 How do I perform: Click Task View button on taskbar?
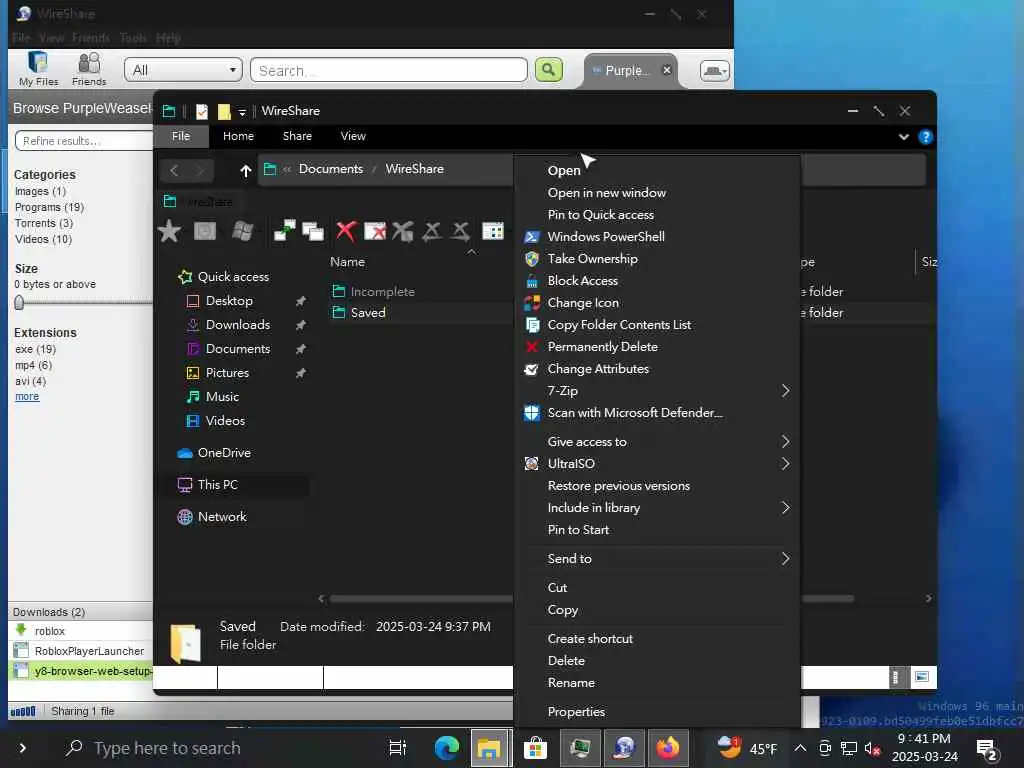[397, 748]
